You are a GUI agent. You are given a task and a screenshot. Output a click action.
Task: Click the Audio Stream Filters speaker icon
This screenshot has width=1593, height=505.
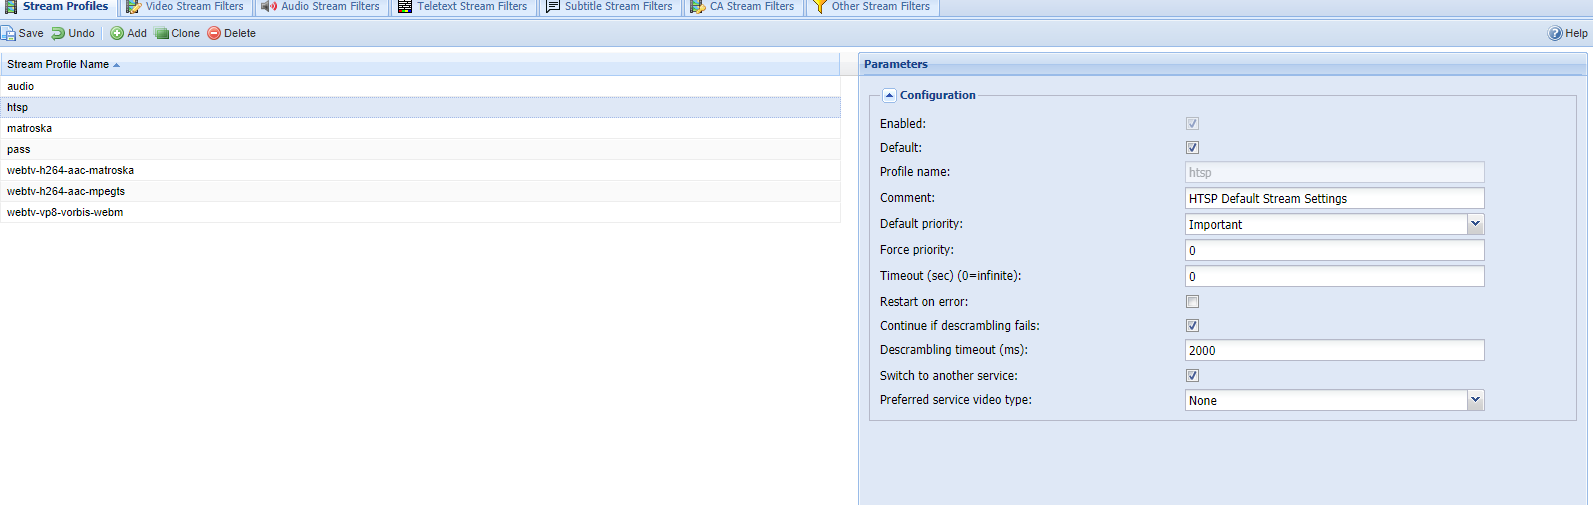268,6
